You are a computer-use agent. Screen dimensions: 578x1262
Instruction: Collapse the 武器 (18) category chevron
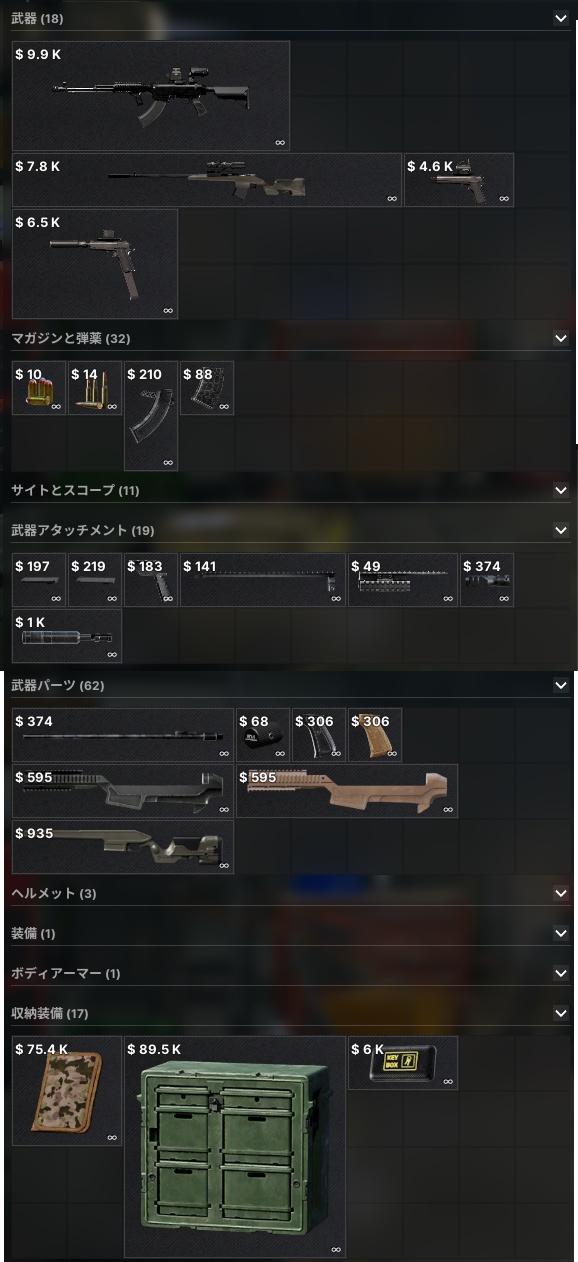[560, 18]
